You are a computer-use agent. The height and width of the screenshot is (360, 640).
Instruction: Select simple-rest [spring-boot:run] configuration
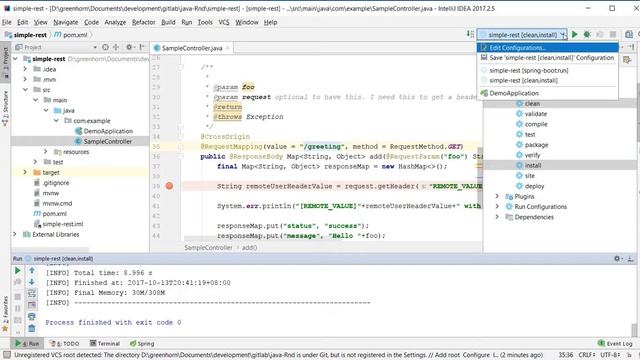[547, 70]
